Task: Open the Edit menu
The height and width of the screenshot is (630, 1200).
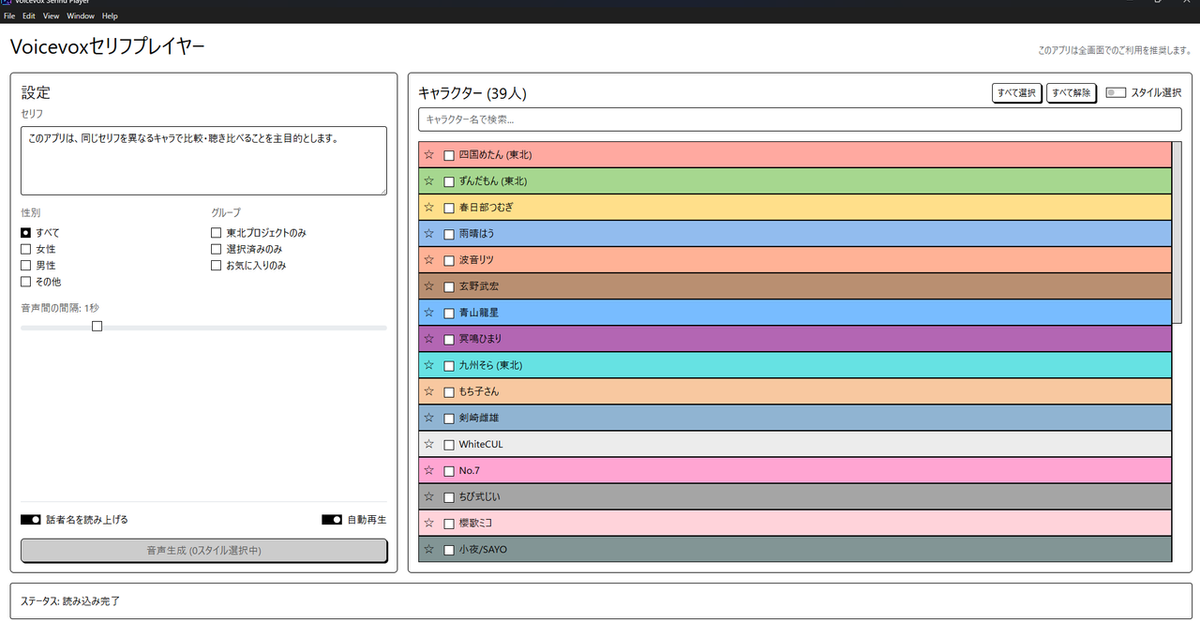Action: [x=29, y=16]
